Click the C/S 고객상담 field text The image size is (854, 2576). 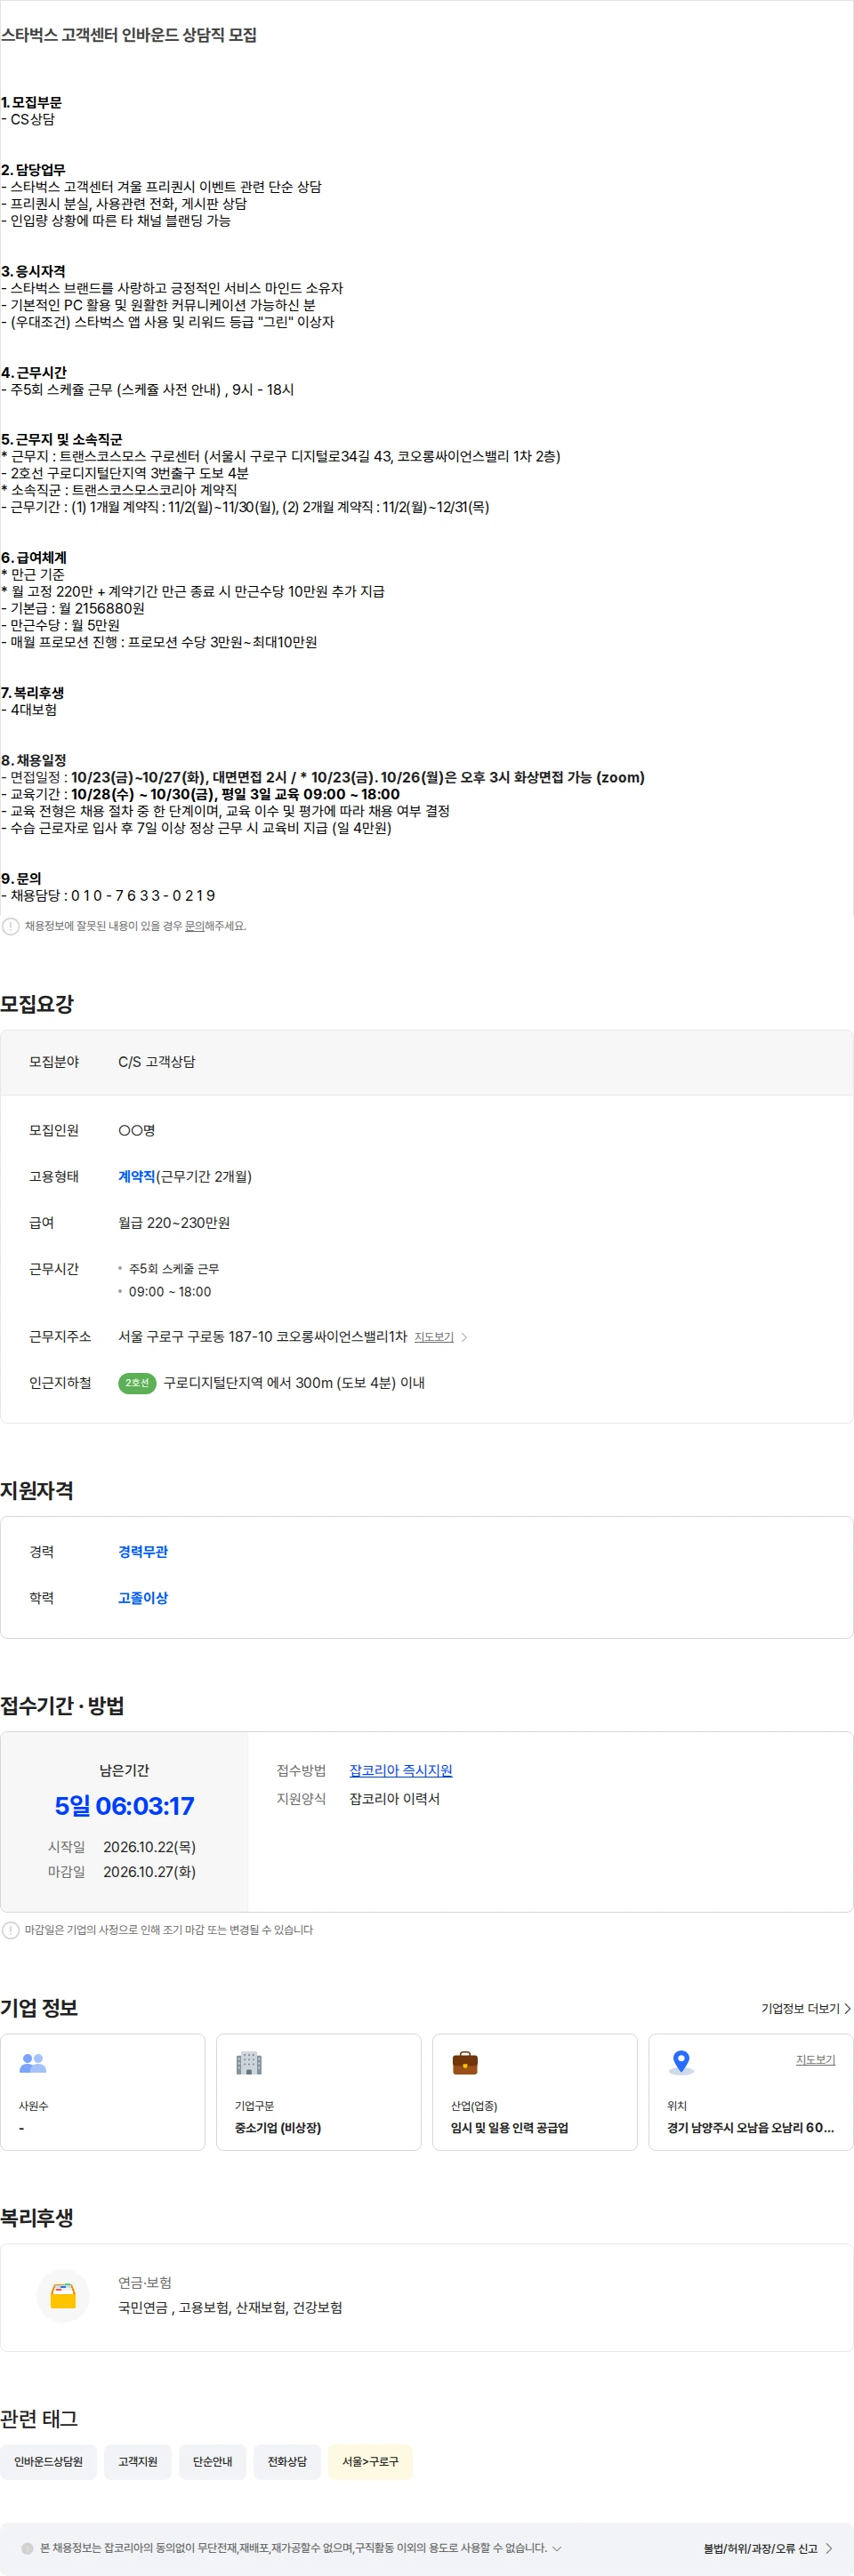point(157,1062)
